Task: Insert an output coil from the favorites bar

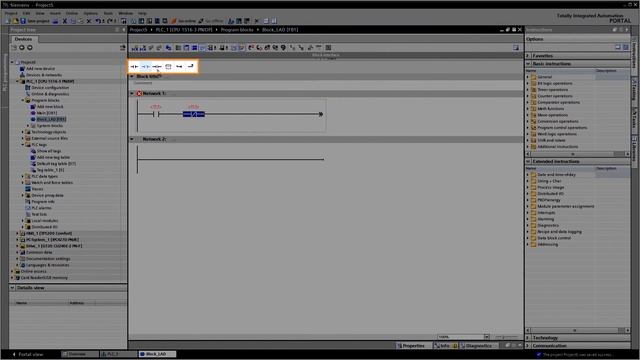Action: tap(157, 66)
